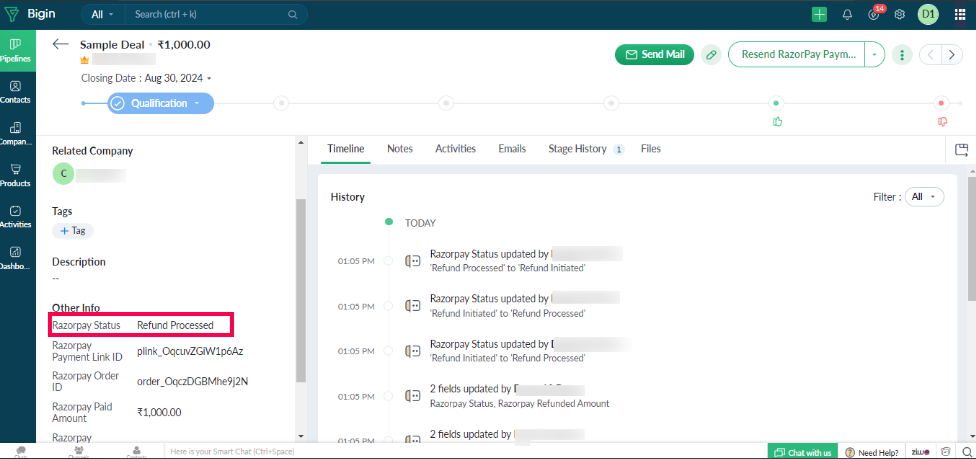976x459 pixels.
Task: Switch to the Timeline tab
Action: point(345,149)
